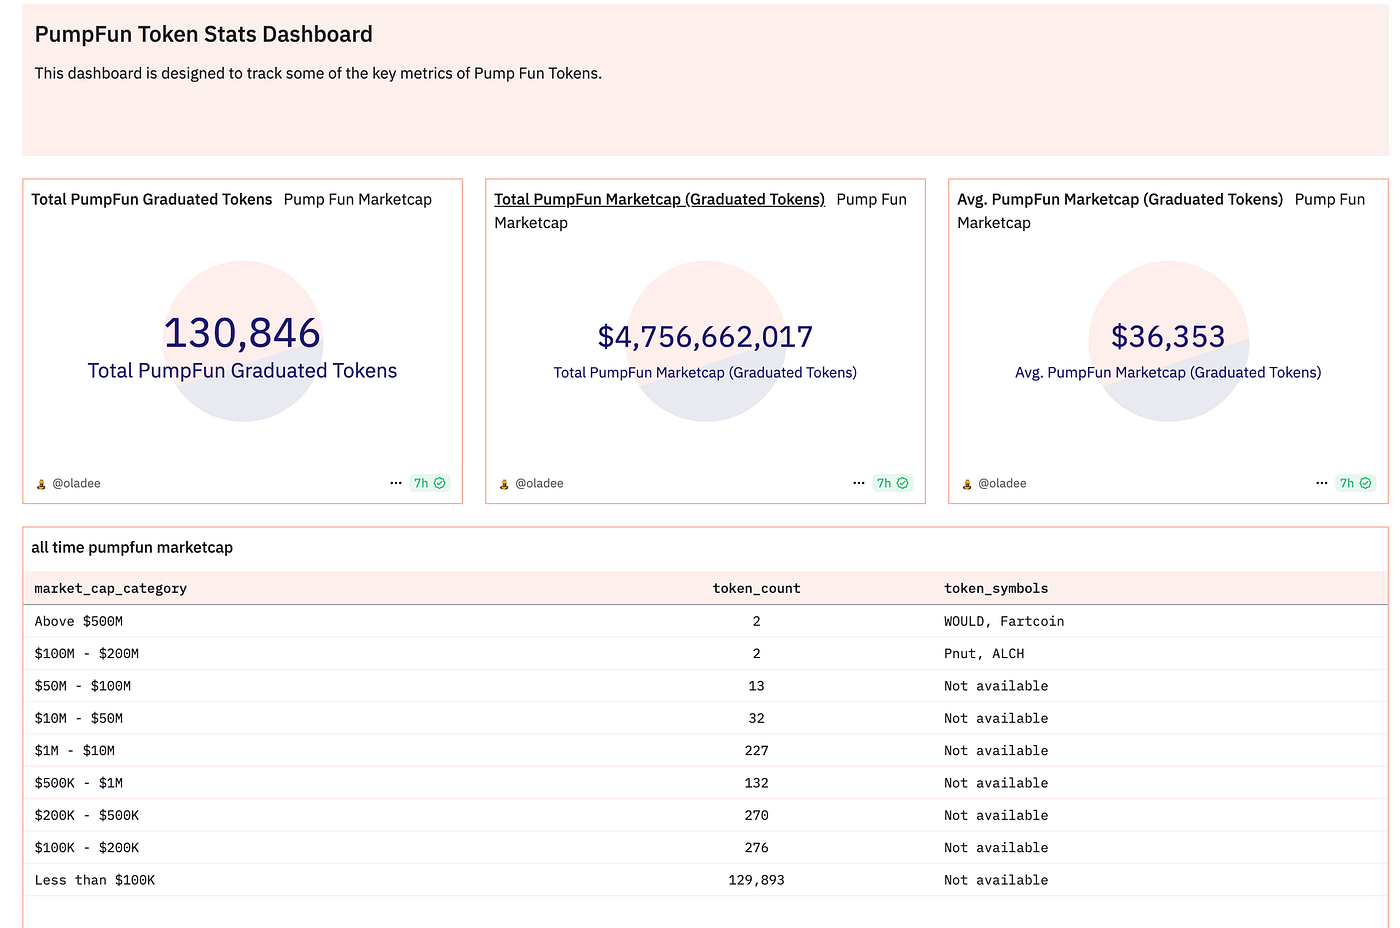This screenshot has width=1400, height=928.
Task: Open @oladee avatar on Total Graduated Tokens card
Action: tap(41, 484)
